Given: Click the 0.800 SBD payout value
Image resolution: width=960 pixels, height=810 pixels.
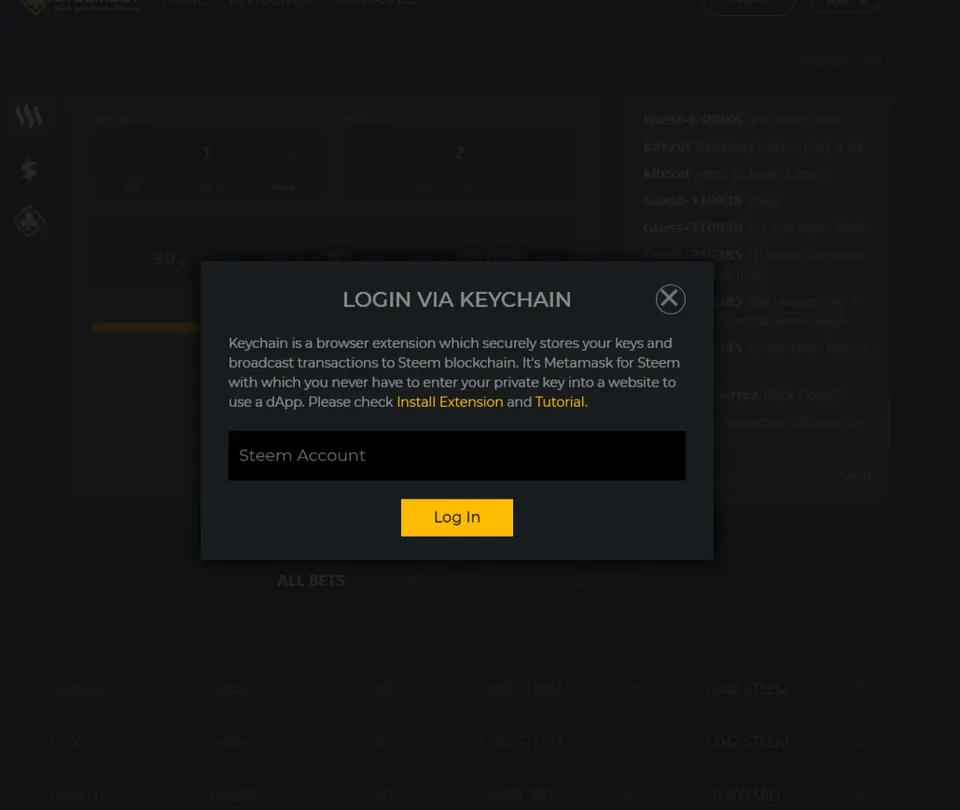Looking at the screenshot, I should tap(746, 795).
